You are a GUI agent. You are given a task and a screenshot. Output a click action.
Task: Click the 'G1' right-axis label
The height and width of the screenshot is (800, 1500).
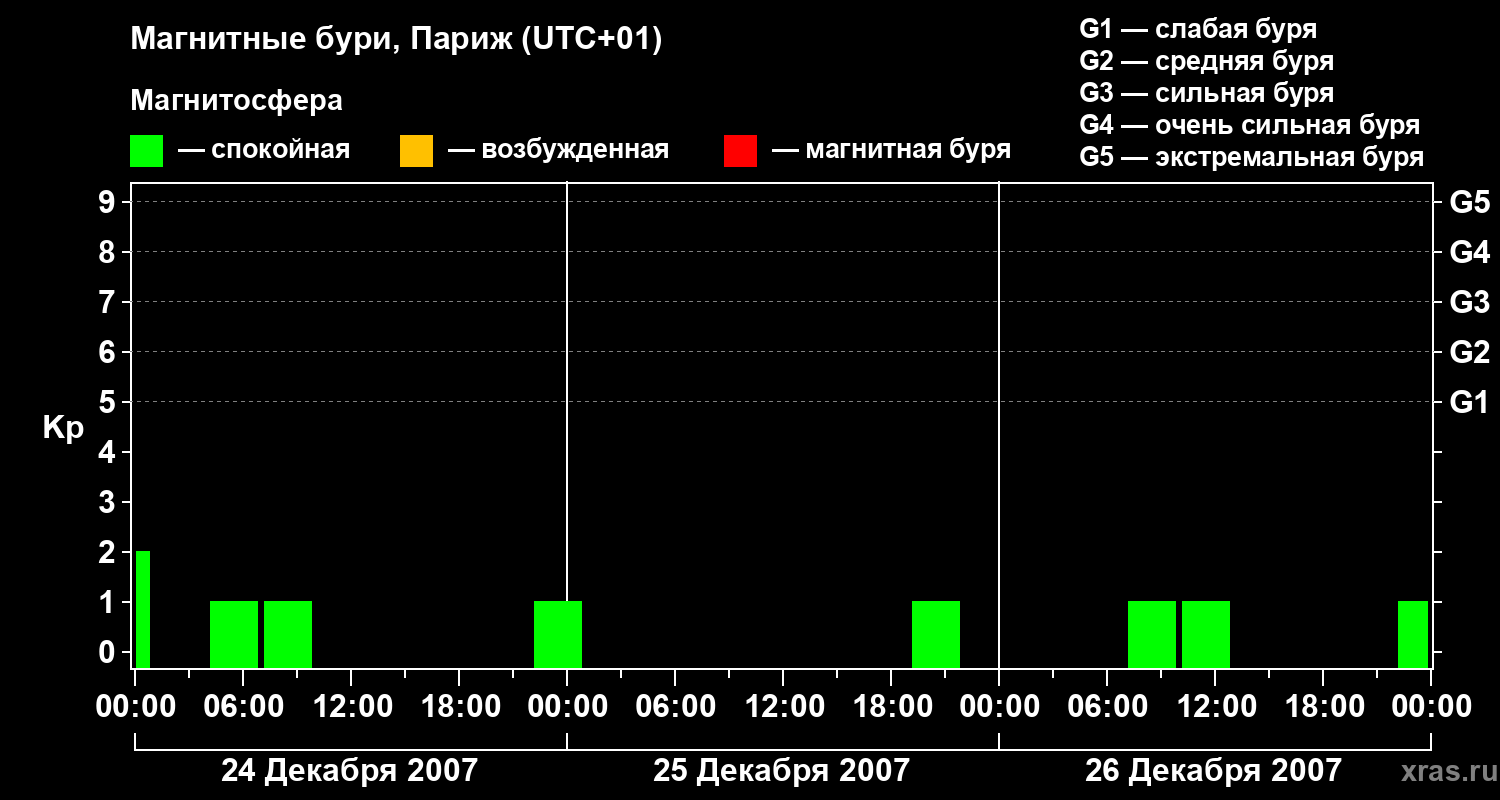1470,403
